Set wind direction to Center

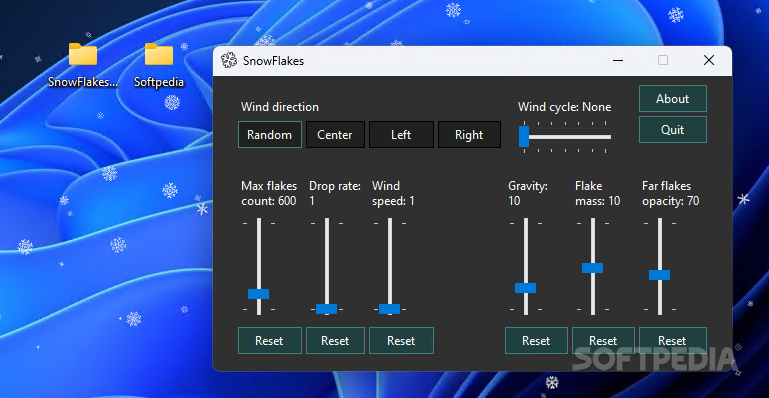(x=335, y=135)
